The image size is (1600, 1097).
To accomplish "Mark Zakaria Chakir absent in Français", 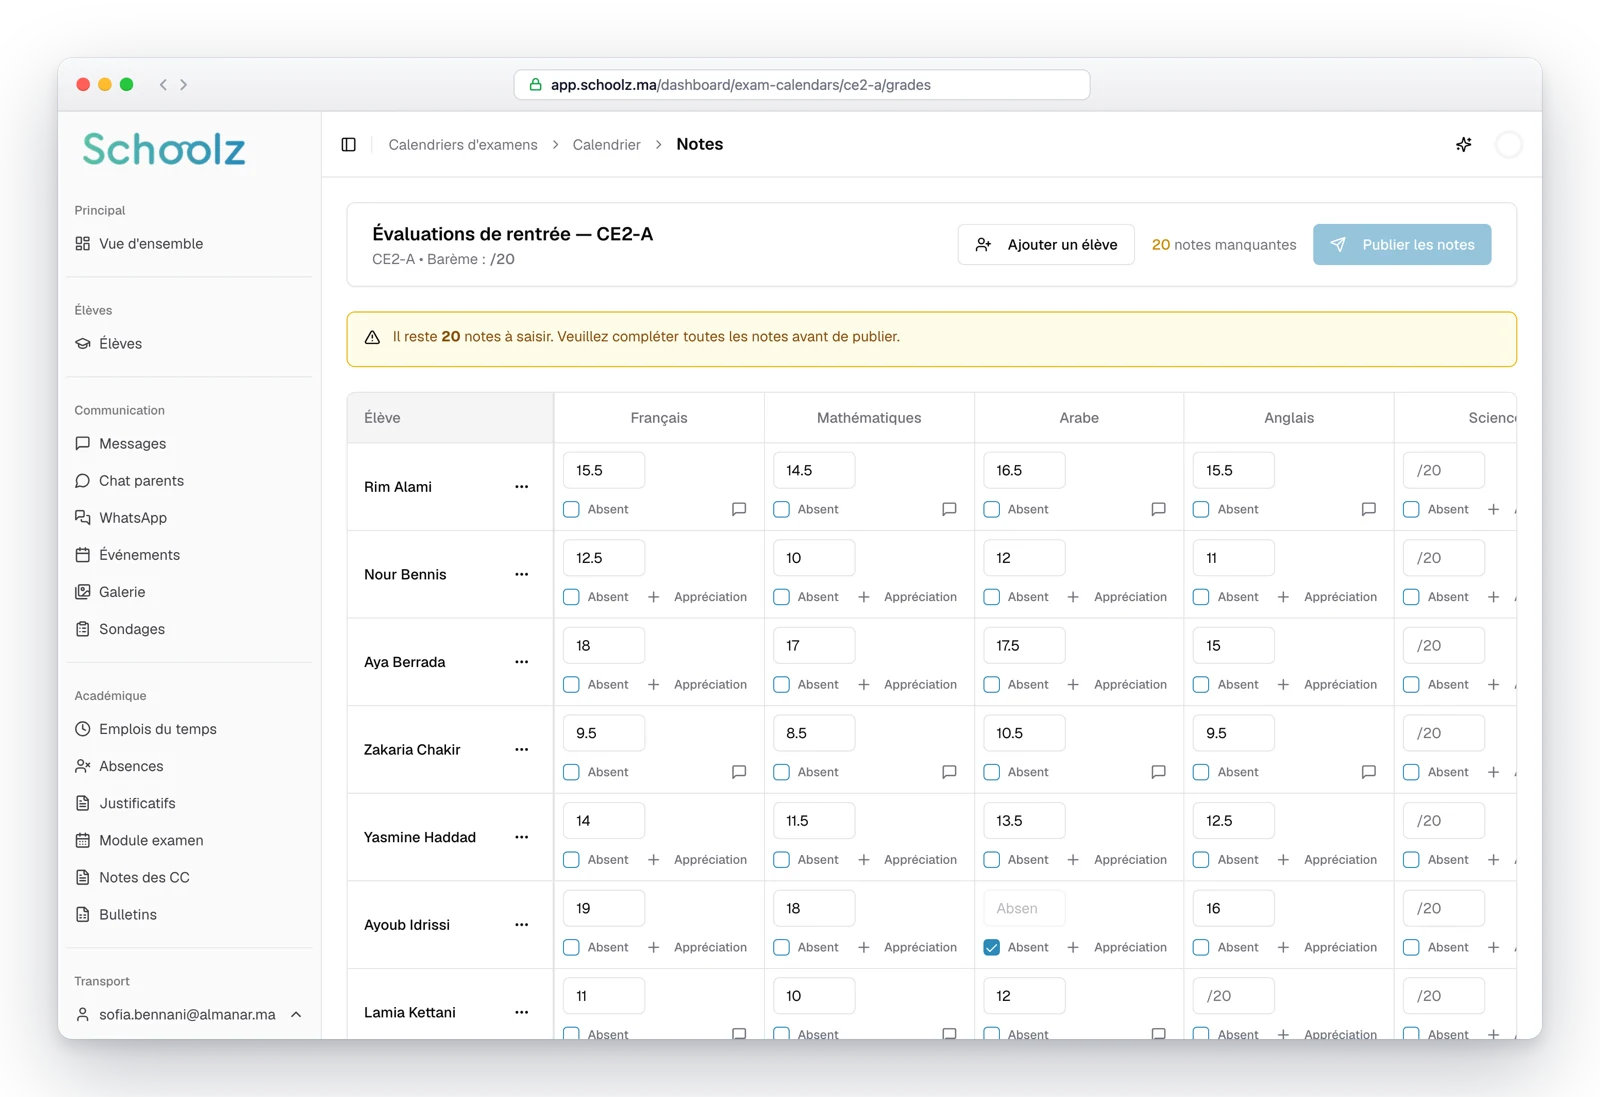I will click(571, 772).
